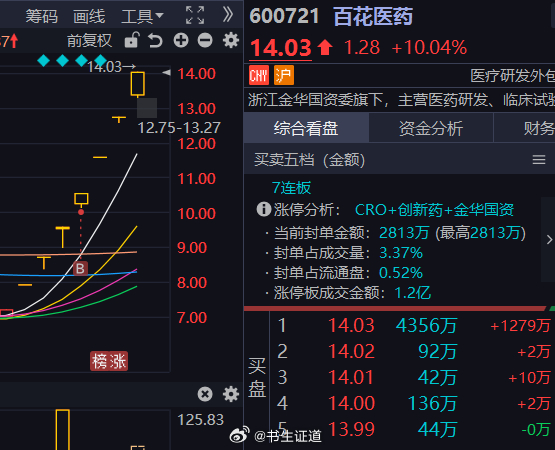The width and height of the screenshot is (555, 450).
Task: Click the latest candlestick on the chart
Action: pos(137,84)
